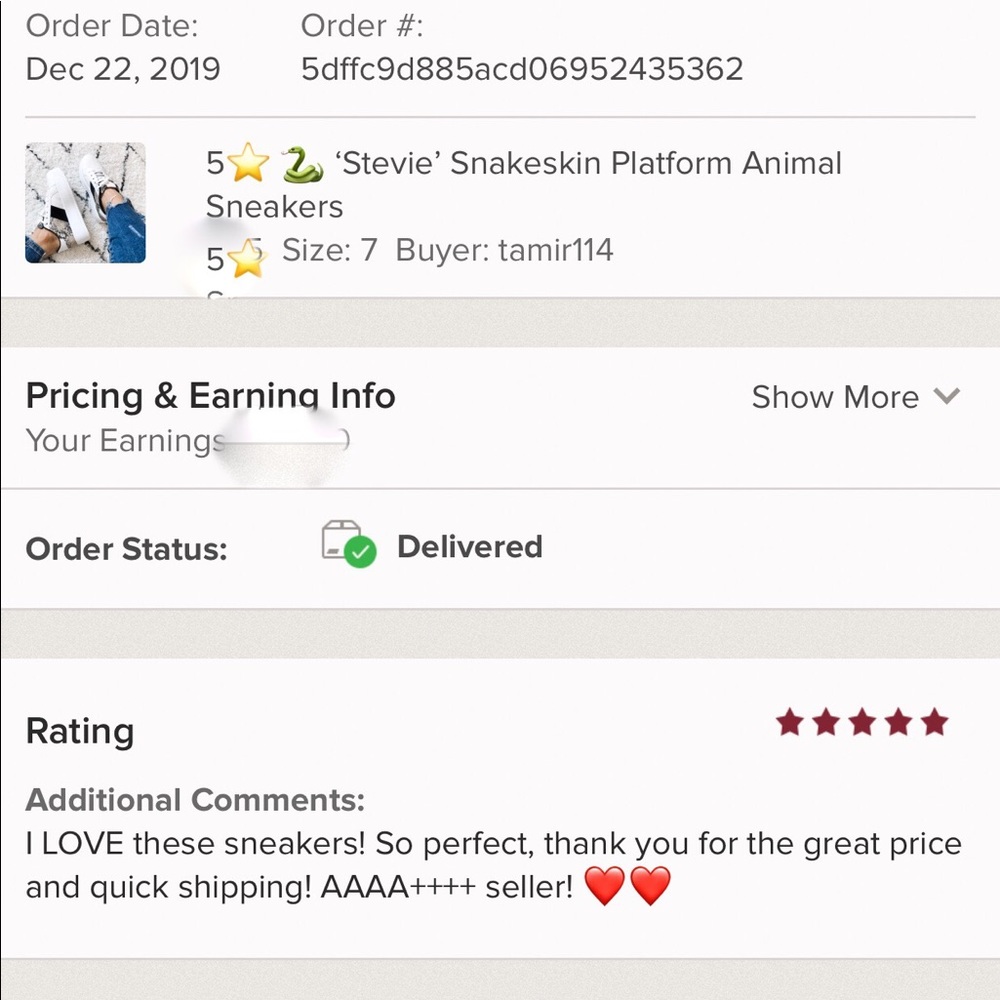Screen dimensions: 1000x1000
Task: Click the second red heart emoji
Action: pos(650,886)
